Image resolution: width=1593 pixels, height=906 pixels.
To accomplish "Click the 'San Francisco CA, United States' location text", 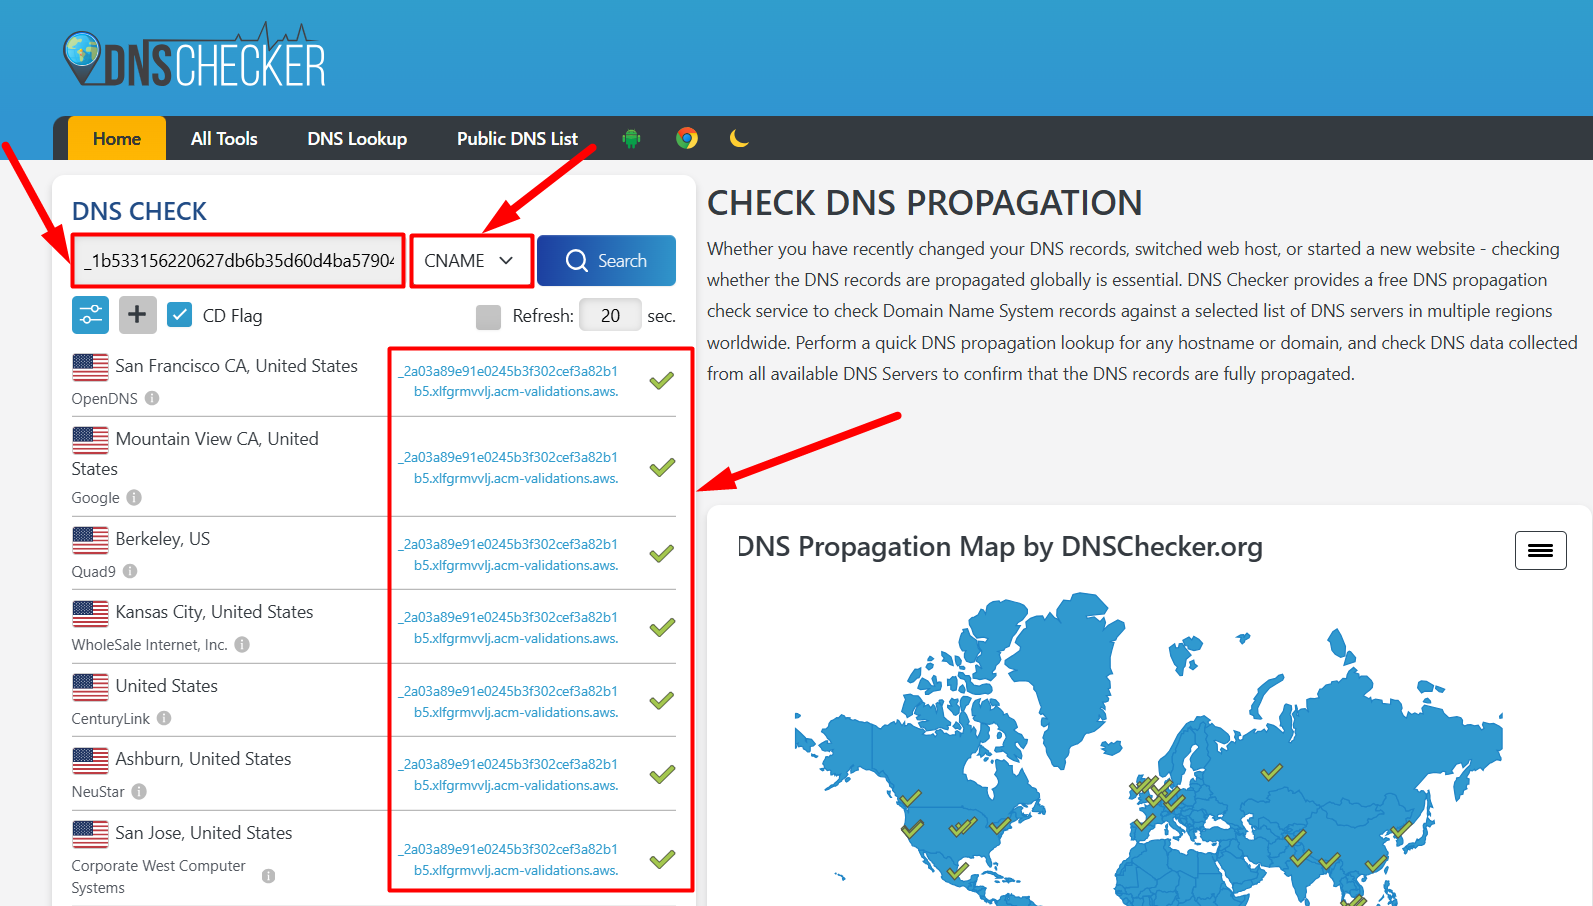I will (236, 366).
